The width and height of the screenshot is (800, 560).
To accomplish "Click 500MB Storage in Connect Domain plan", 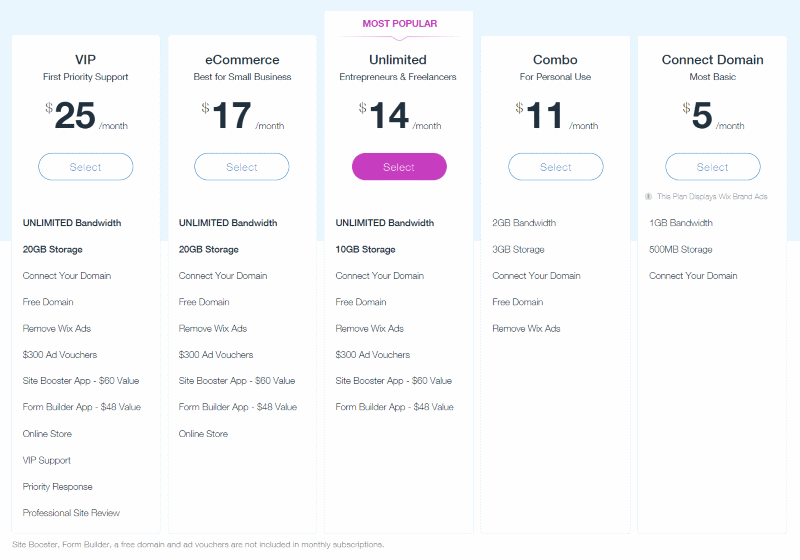I will (x=681, y=249).
